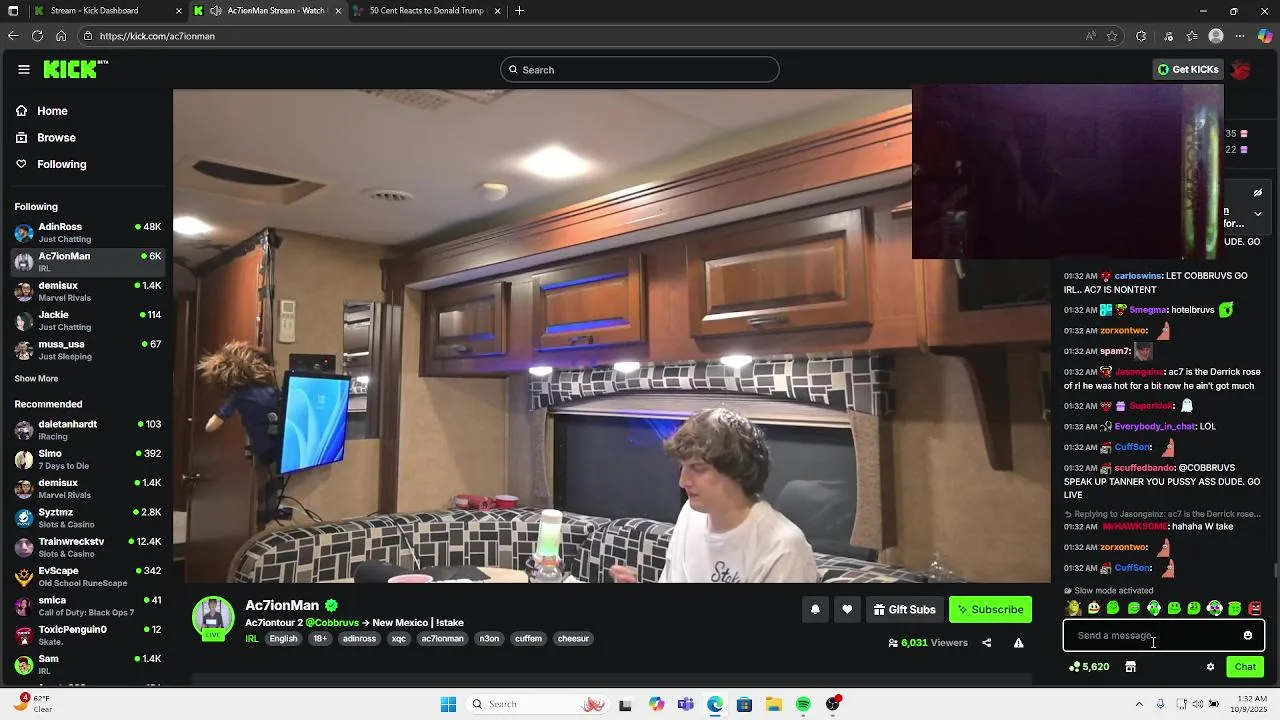Open File Explorer from taskbar
The image size is (1280, 720).
pyautogui.click(x=774, y=704)
